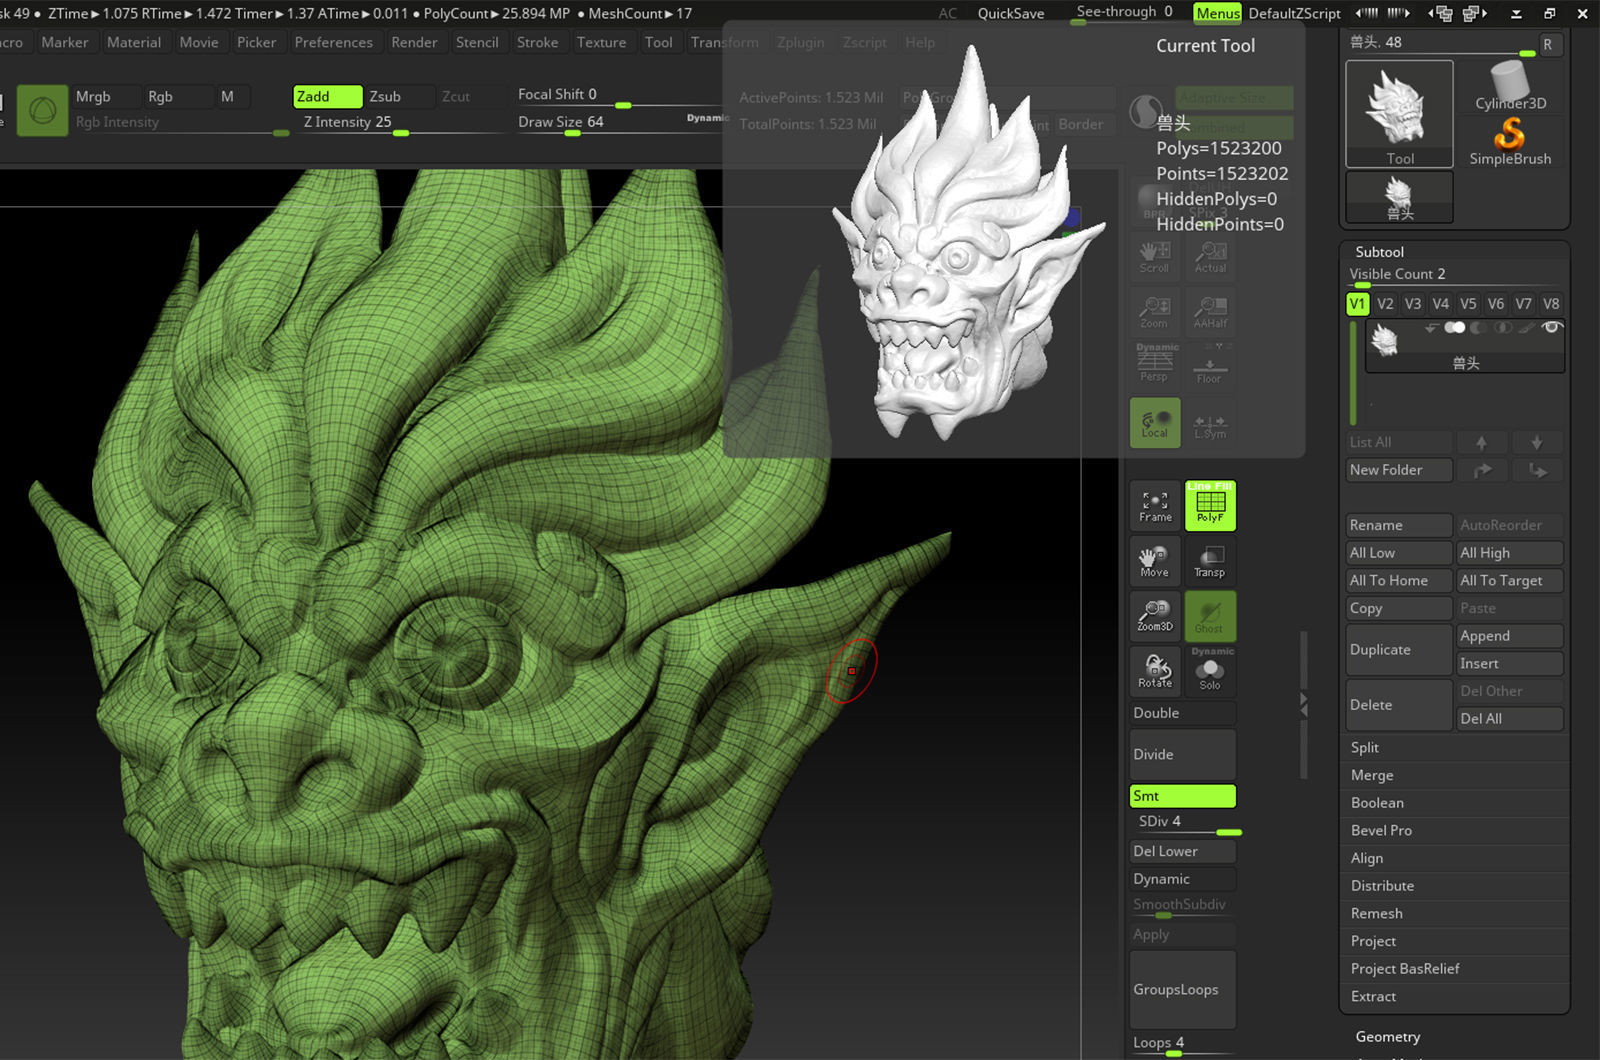This screenshot has height=1060, width=1600.
Task: Click the Divide button
Action: coord(1182,755)
